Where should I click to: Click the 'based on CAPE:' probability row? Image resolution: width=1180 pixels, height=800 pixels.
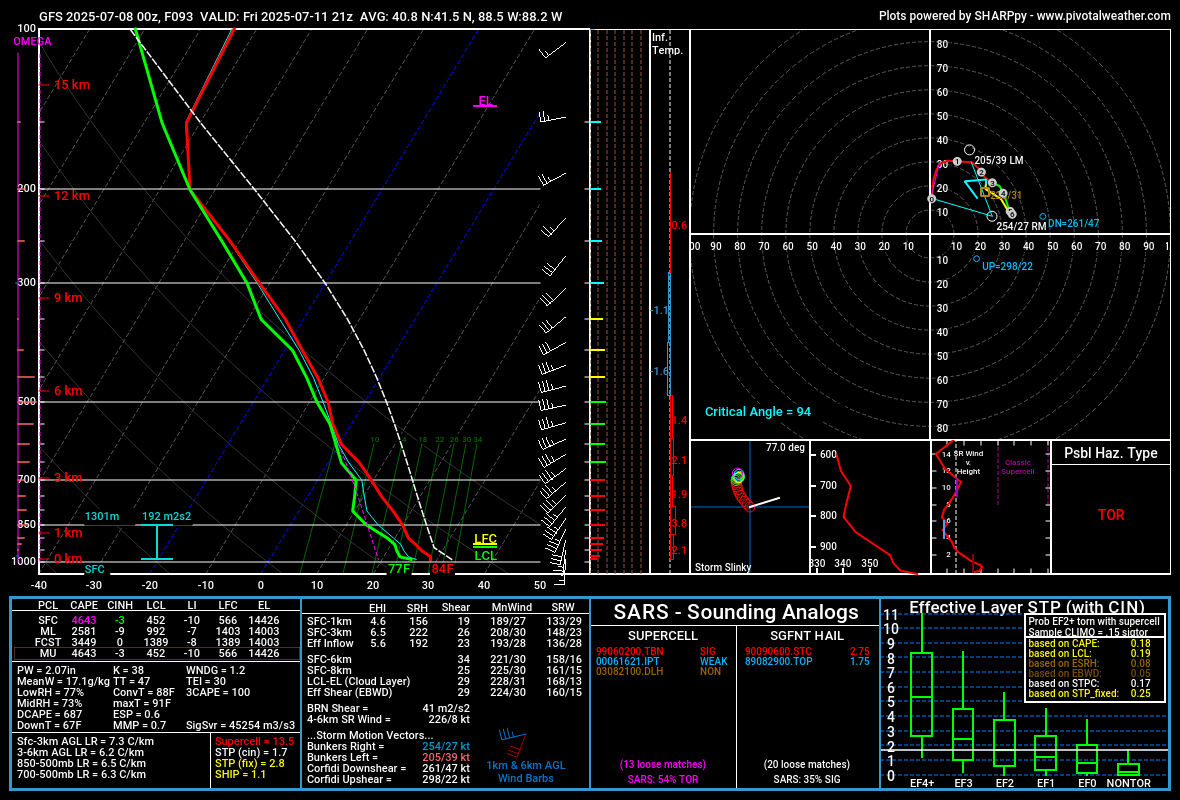pos(1089,643)
